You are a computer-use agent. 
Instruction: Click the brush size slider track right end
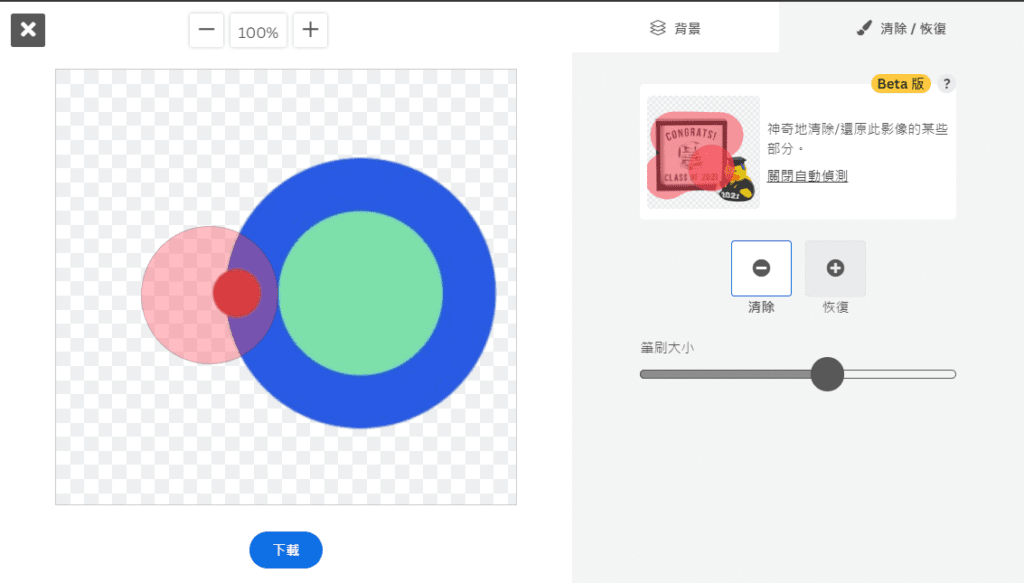click(950, 374)
